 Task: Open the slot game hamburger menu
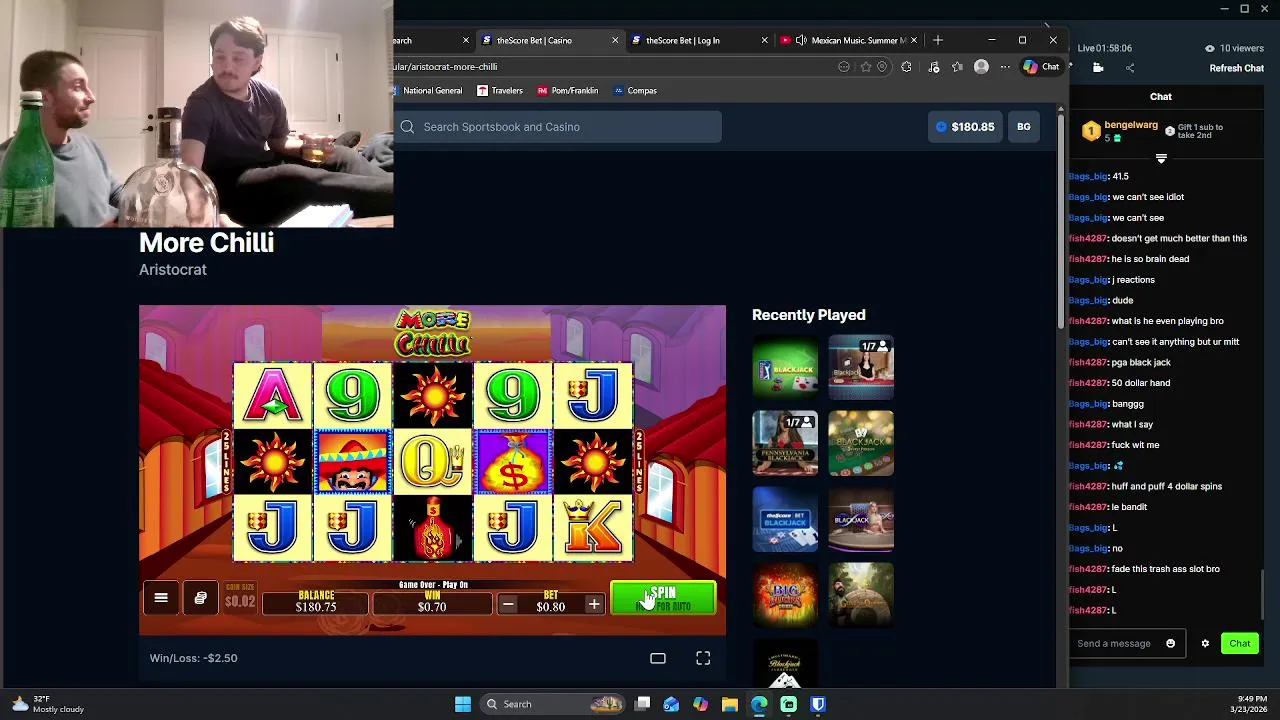(161, 598)
